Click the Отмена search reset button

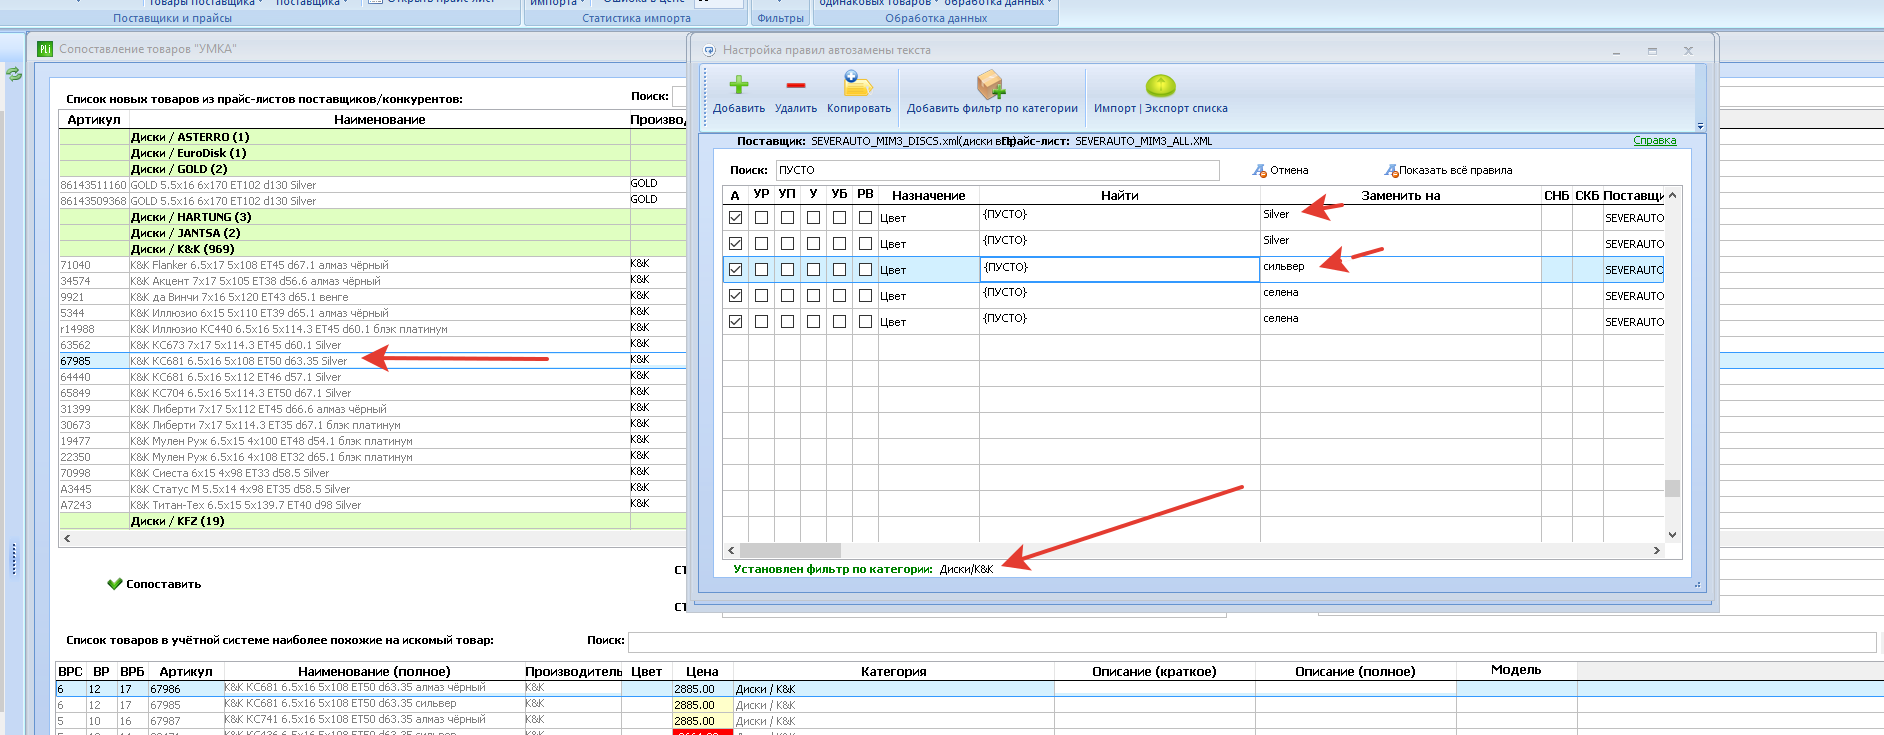tap(1281, 170)
